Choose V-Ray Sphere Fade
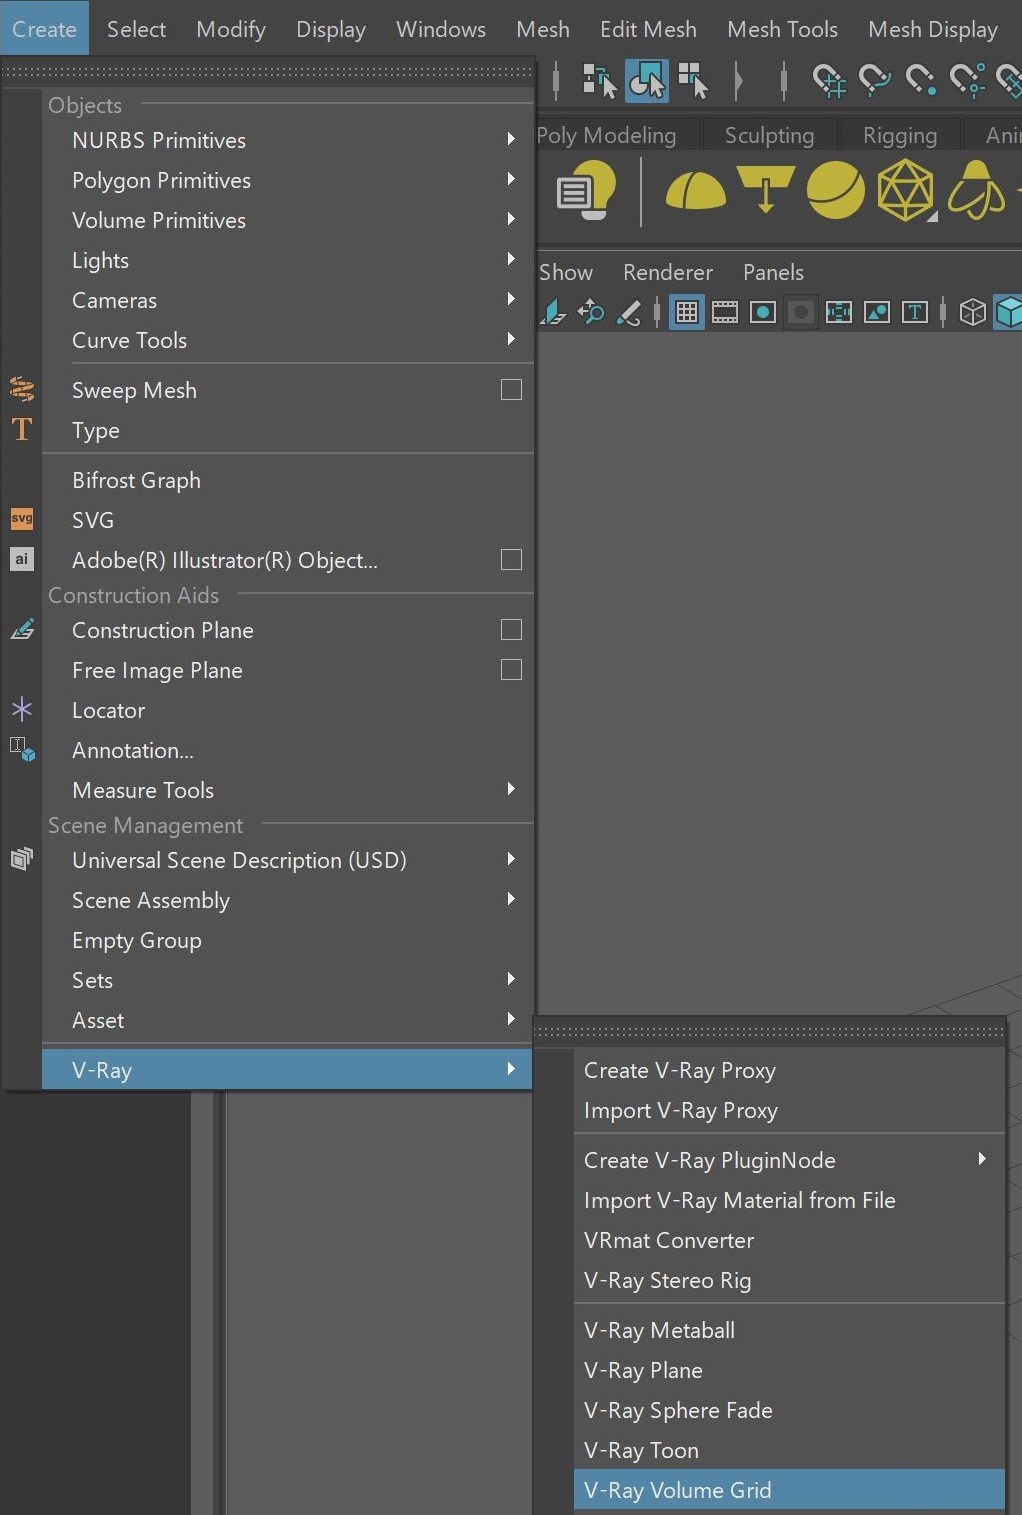 pos(789,1410)
